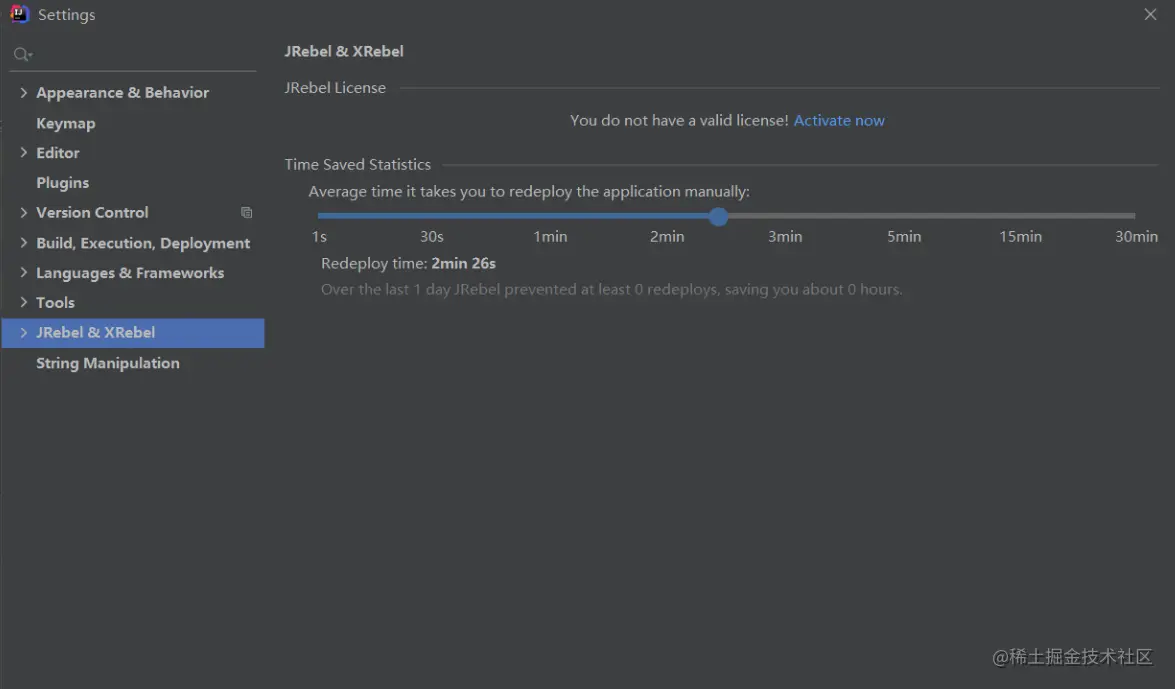Select the Editor category label
Screen dimensions: 1175x689
[58, 152]
